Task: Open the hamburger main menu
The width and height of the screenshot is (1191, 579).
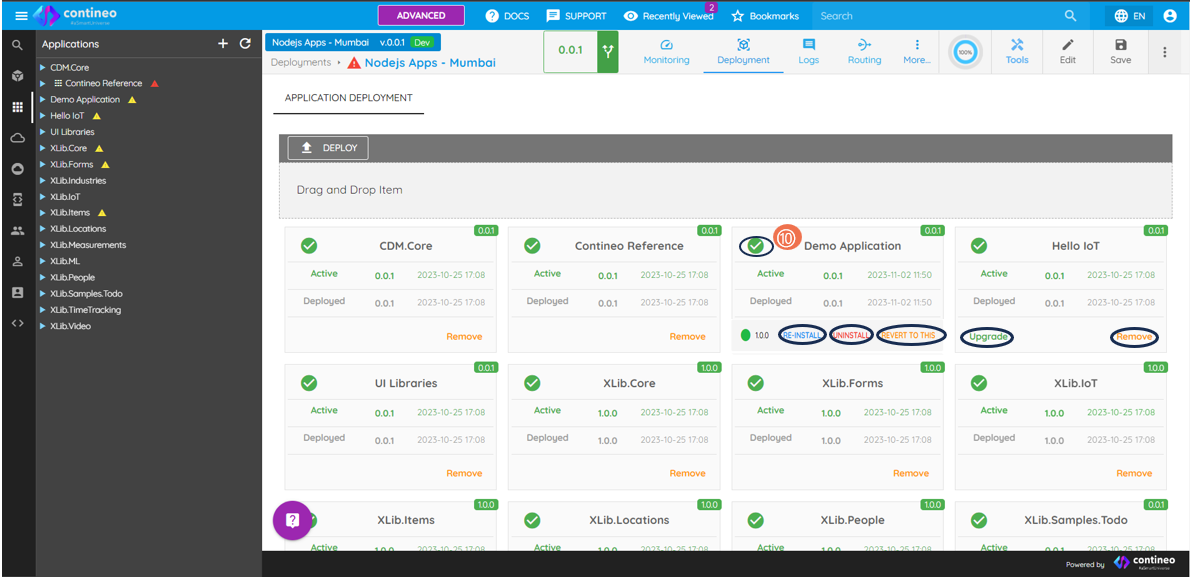Action: pyautogui.click(x=21, y=16)
